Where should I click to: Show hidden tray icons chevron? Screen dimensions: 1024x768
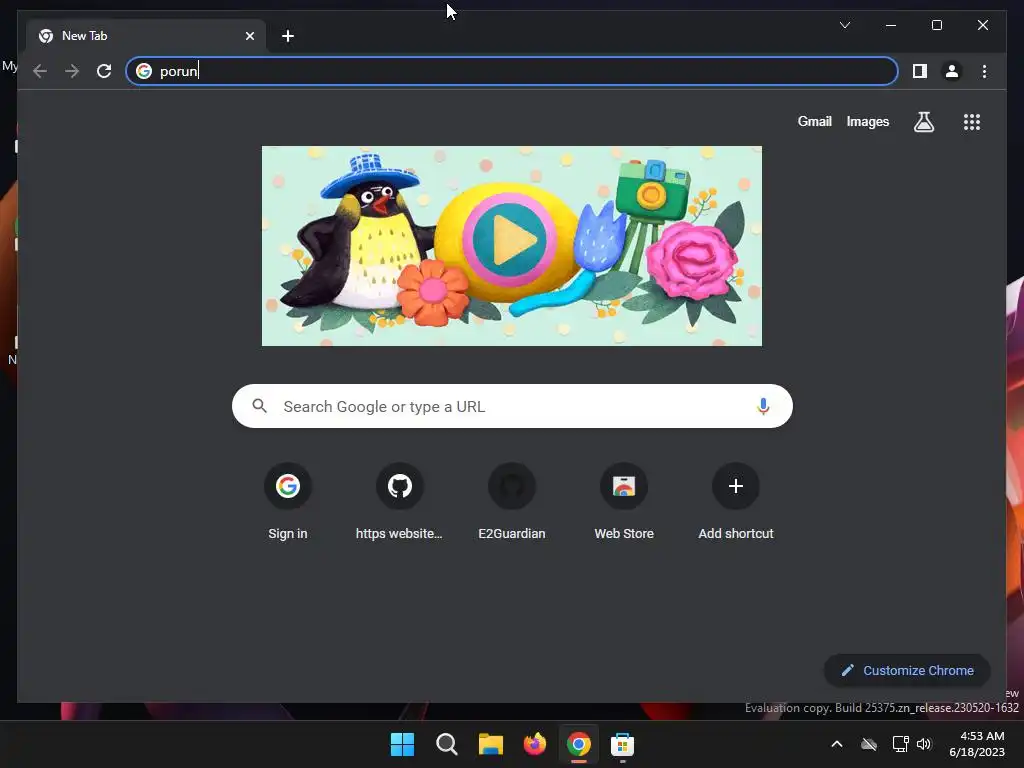(837, 744)
